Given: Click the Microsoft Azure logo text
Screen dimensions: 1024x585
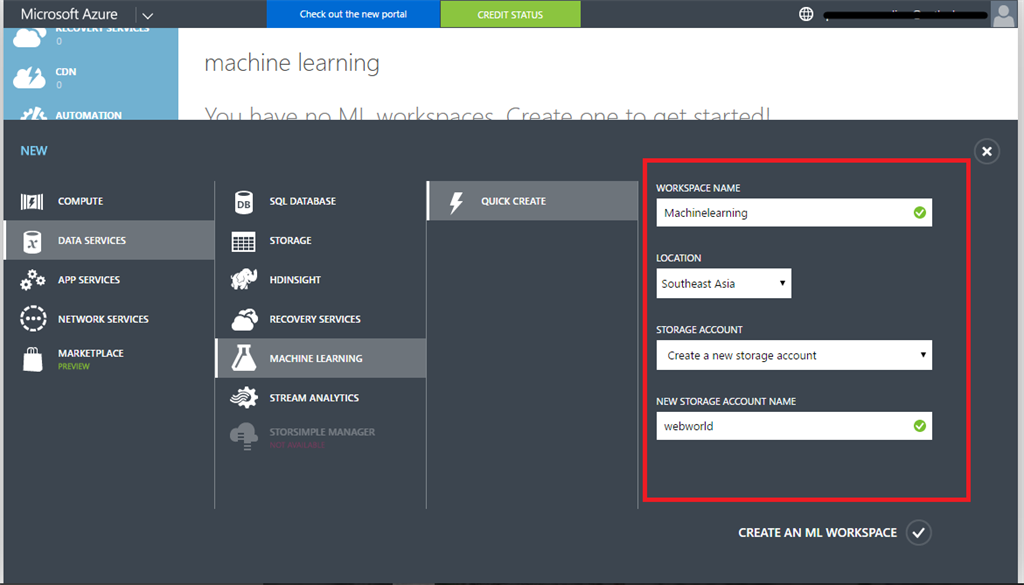Looking at the screenshot, I should pyautogui.click(x=69, y=14).
